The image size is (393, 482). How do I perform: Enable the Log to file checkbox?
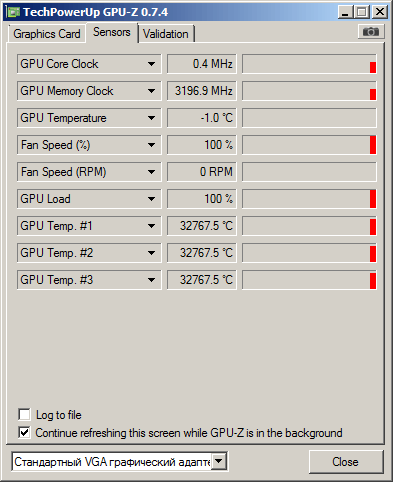point(24,415)
